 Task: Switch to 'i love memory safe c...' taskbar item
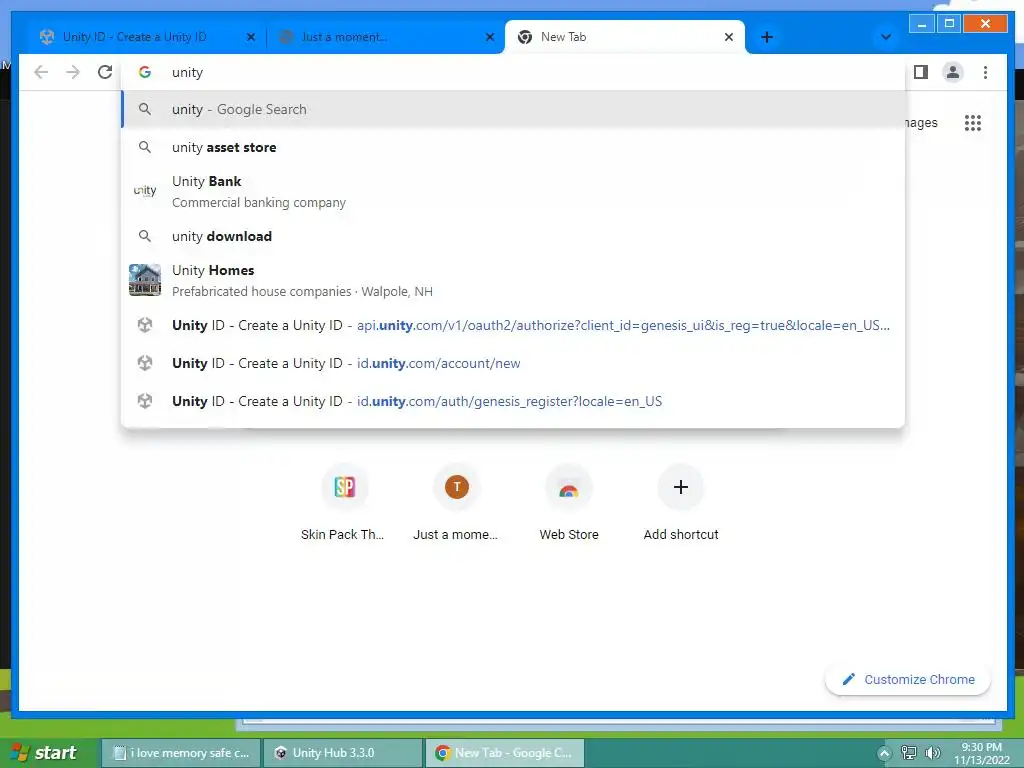(x=182, y=753)
